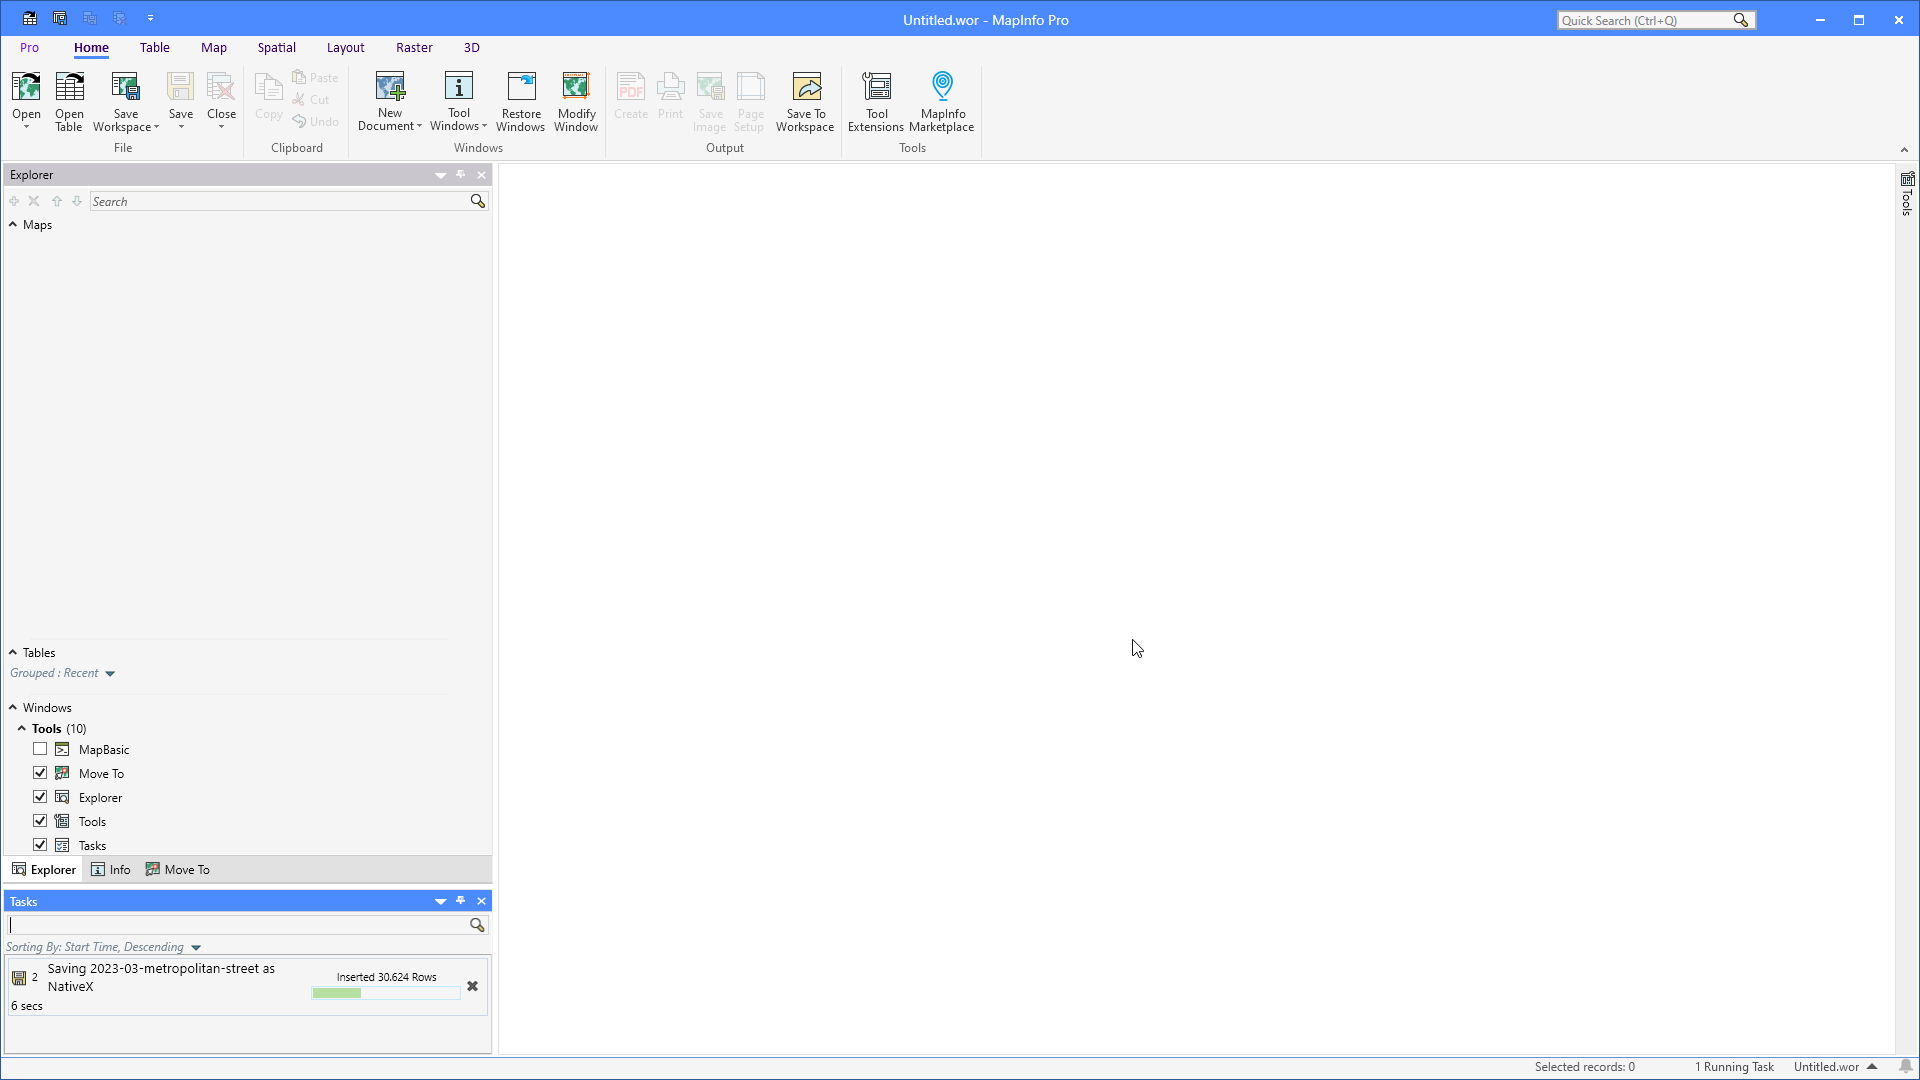Collapse the Tables section
1920x1080 pixels.
[13, 652]
